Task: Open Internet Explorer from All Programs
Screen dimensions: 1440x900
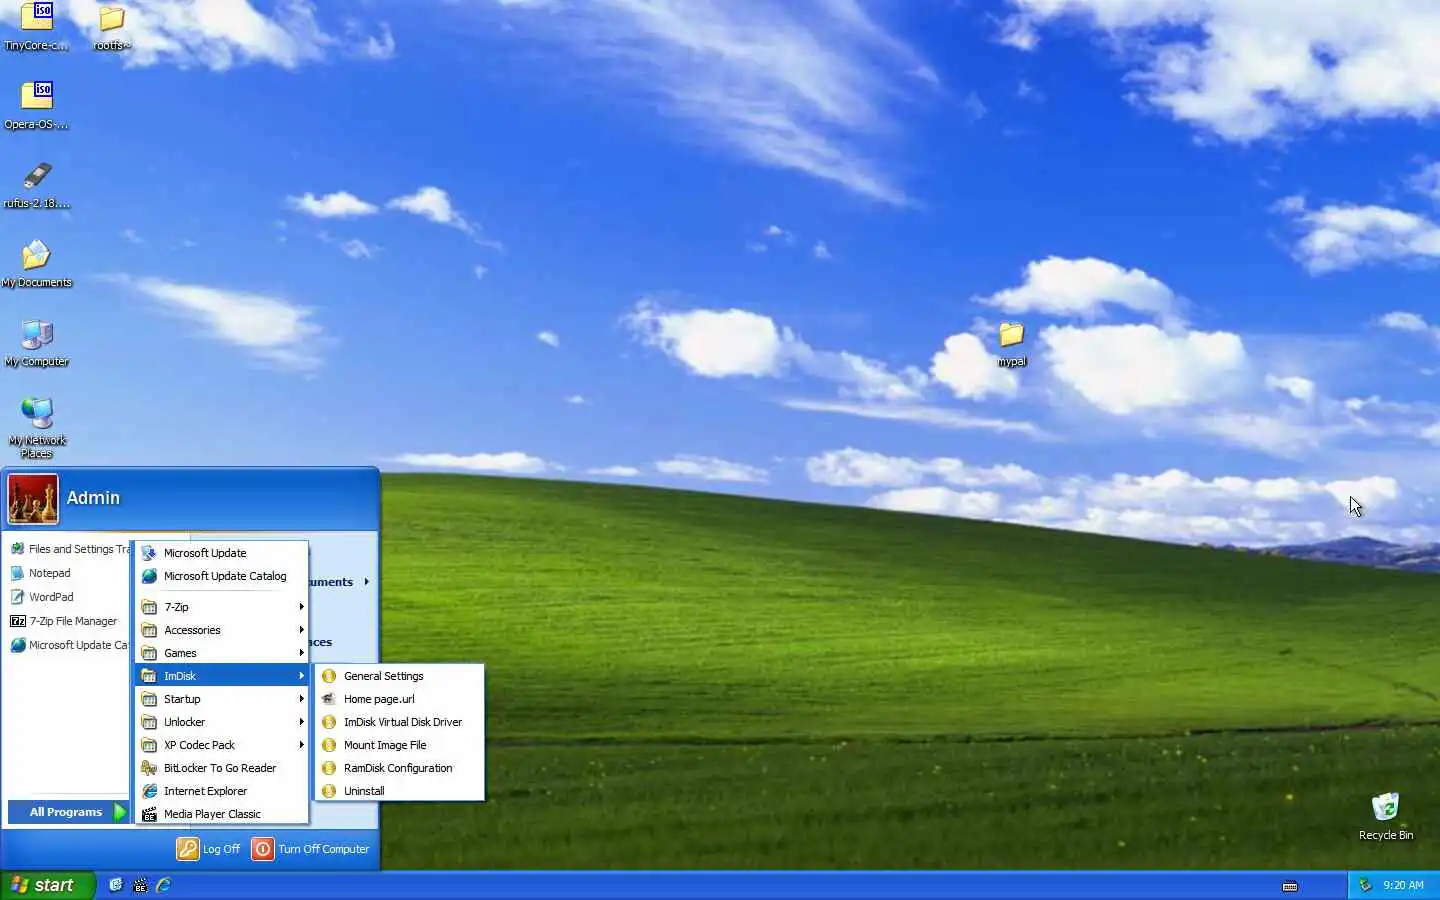Action: pos(222,791)
